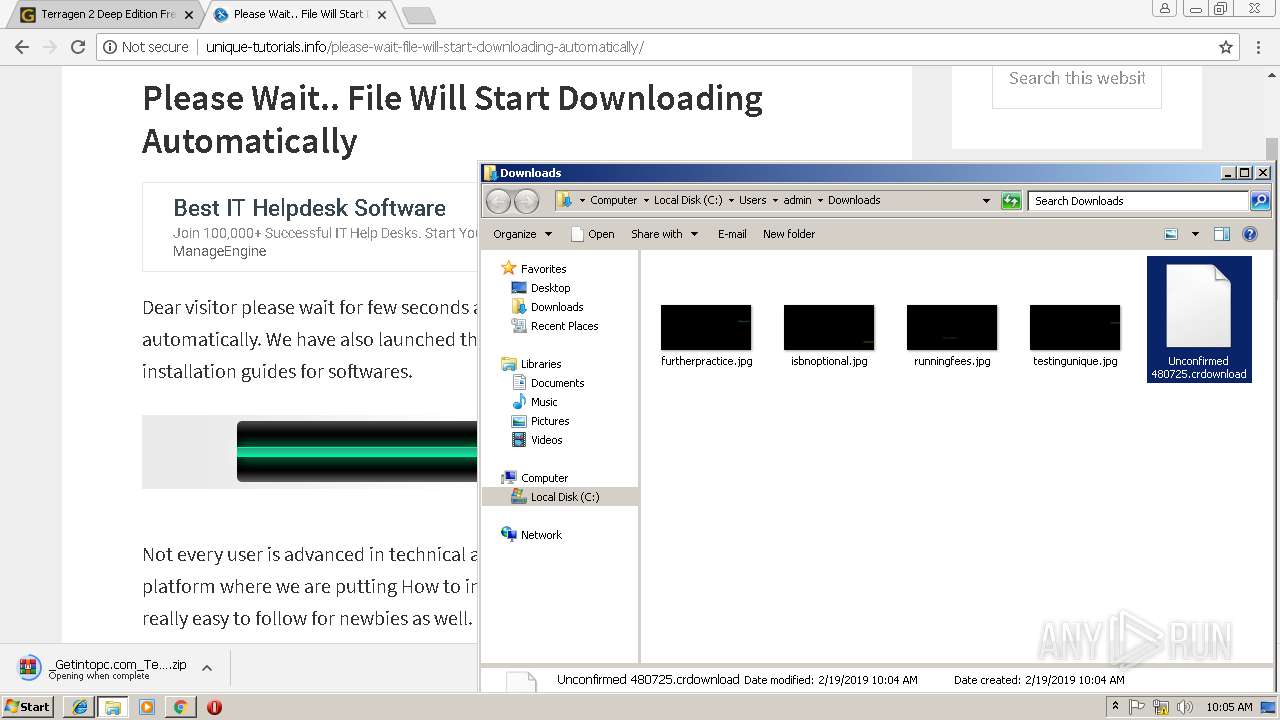Viewport: 1280px width, 720px height.
Task: Select the Unconfirmed 480725.crdownload file
Action: (x=1199, y=320)
